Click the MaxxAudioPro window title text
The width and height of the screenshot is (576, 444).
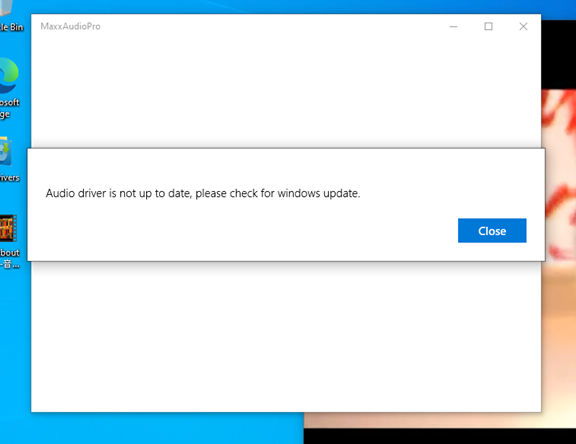pos(70,26)
